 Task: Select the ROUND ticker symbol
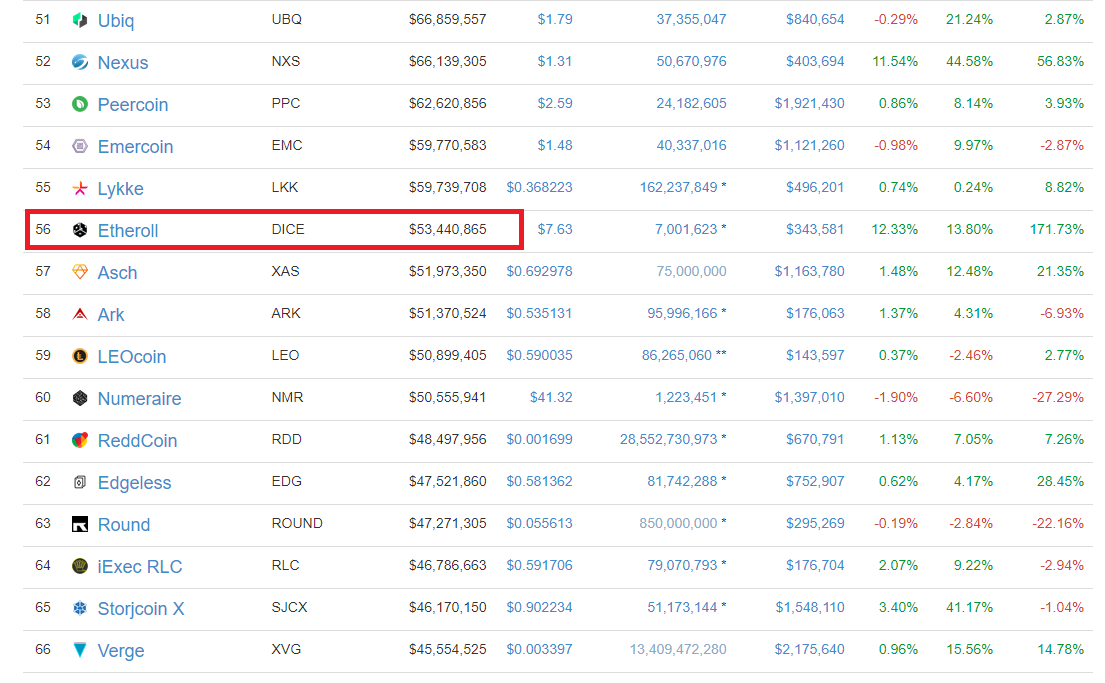297,524
